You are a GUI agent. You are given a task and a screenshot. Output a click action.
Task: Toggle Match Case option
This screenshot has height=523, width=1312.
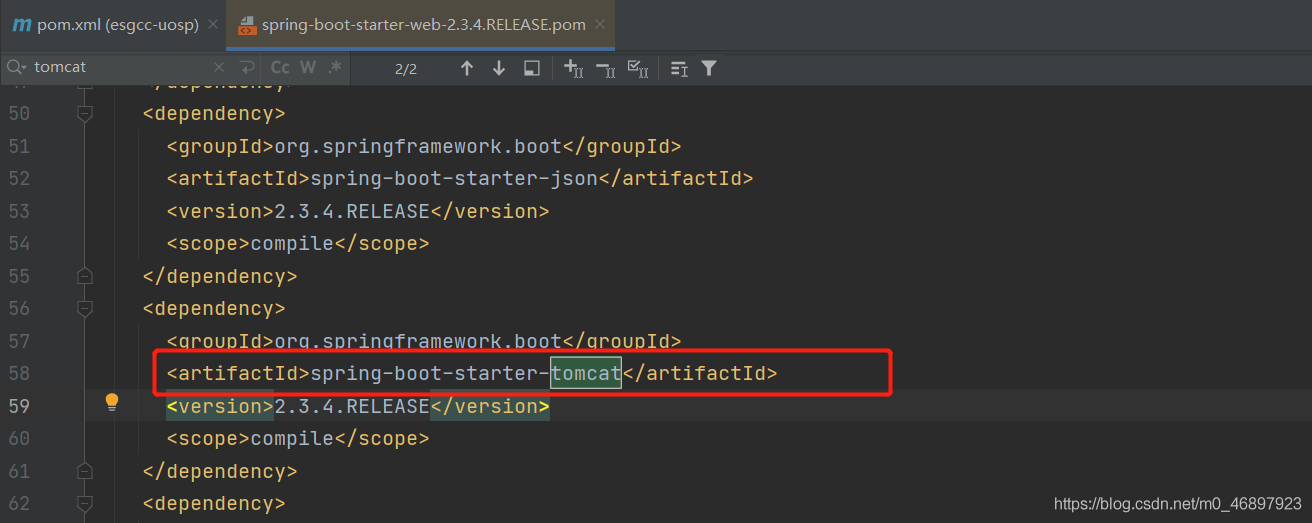point(280,68)
